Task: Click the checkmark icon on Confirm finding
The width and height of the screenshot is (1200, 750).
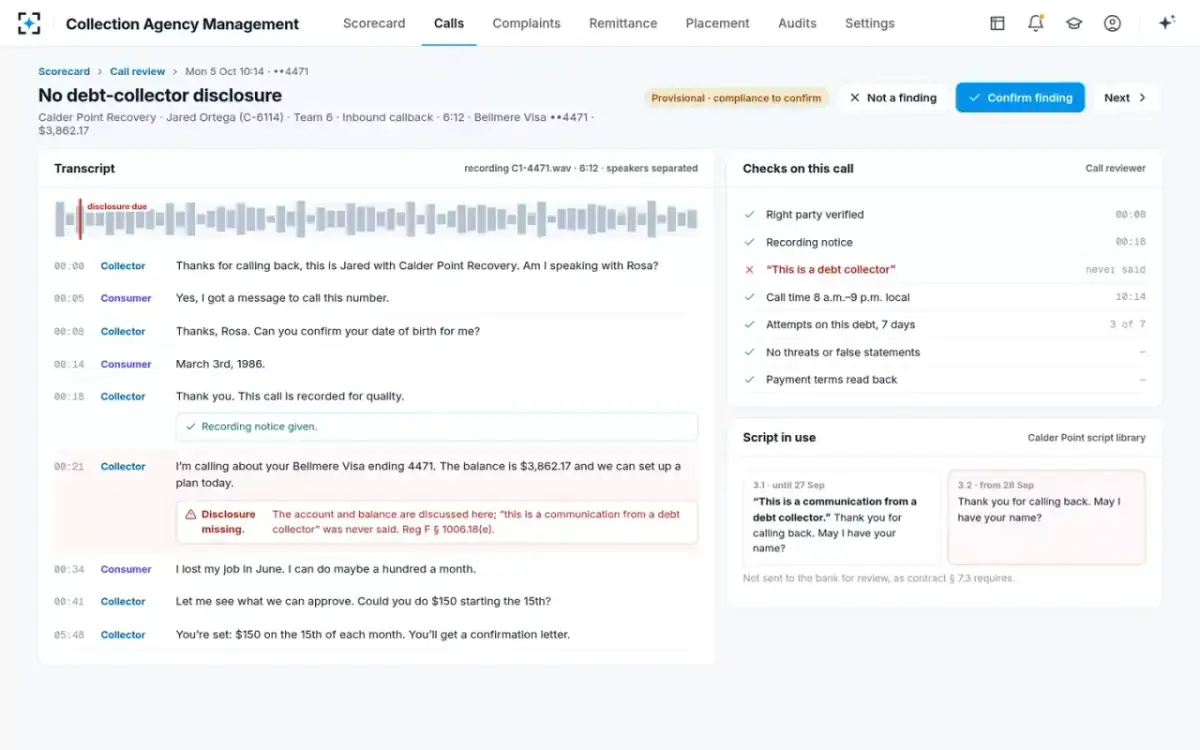Action: pos(974,98)
